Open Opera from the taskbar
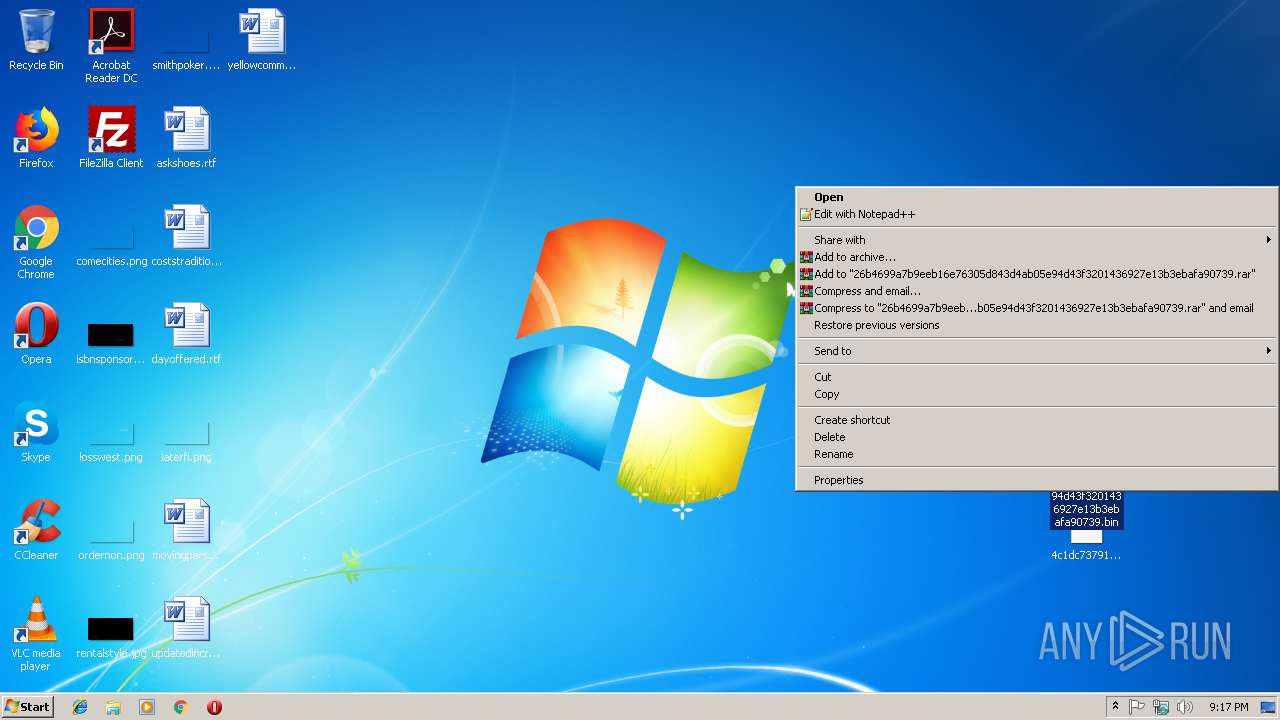Viewport: 1280px width, 720px height. coord(214,707)
